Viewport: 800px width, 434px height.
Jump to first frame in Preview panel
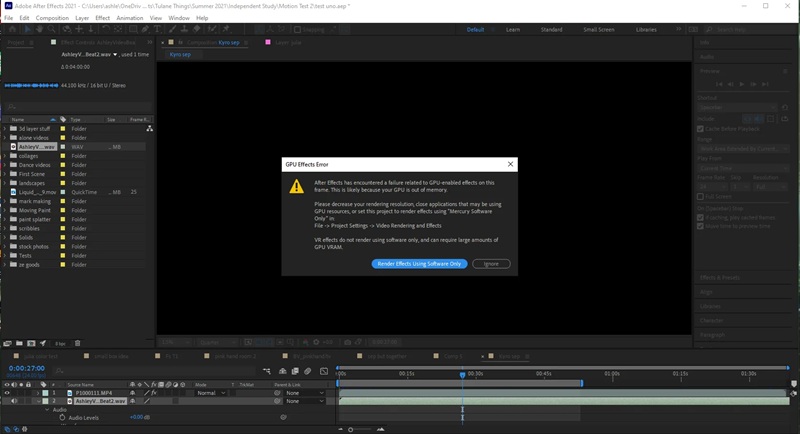(719, 84)
